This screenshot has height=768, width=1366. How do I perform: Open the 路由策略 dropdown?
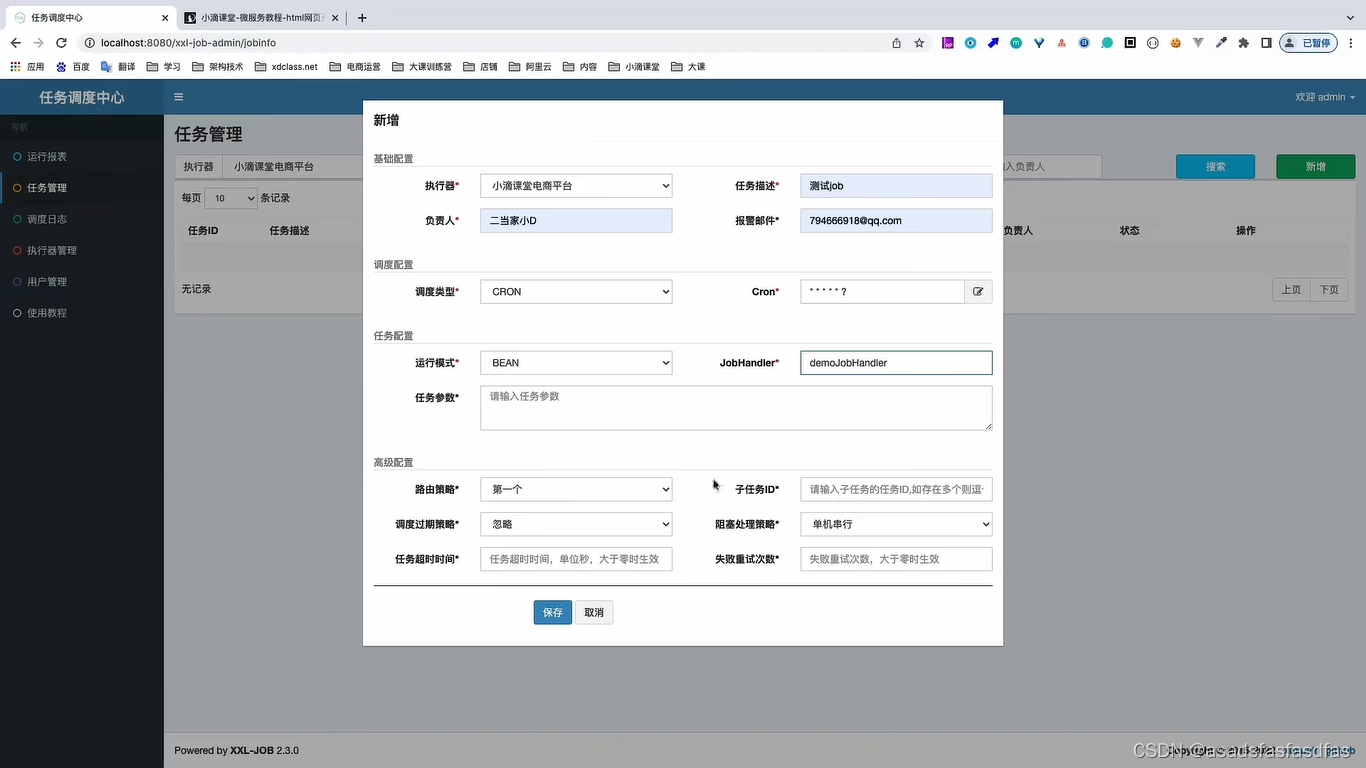576,490
